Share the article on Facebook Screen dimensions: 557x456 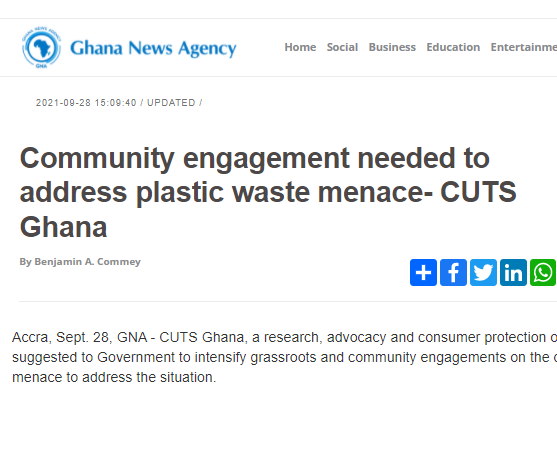click(453, 272)
